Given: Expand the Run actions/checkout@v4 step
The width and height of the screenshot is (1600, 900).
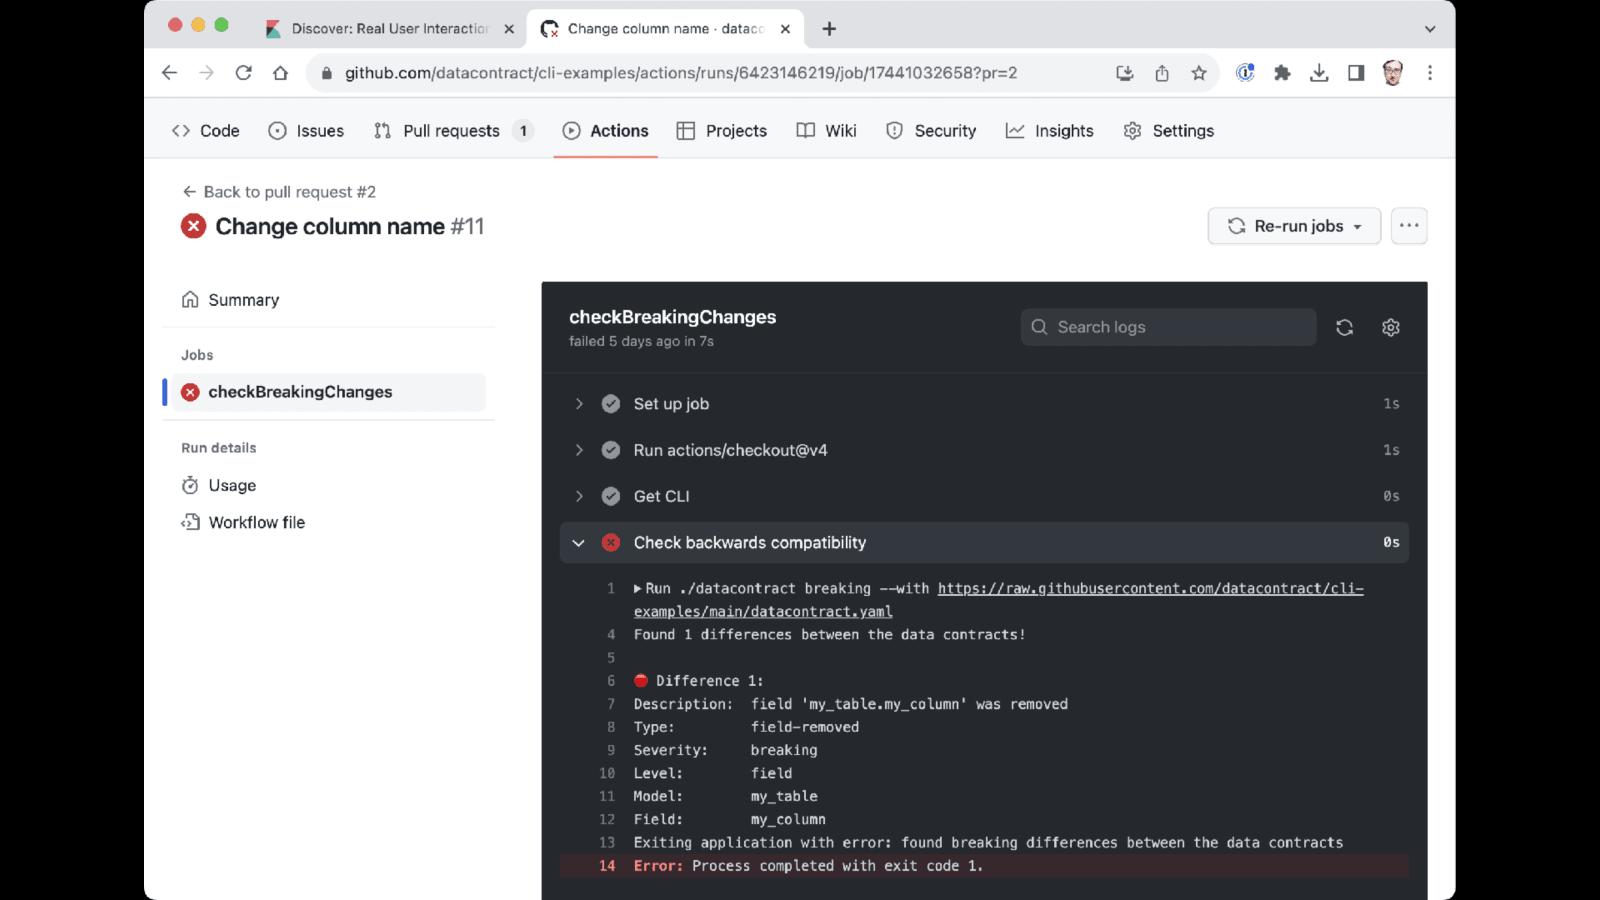Looking at the screenshot, I should (579, 450).
